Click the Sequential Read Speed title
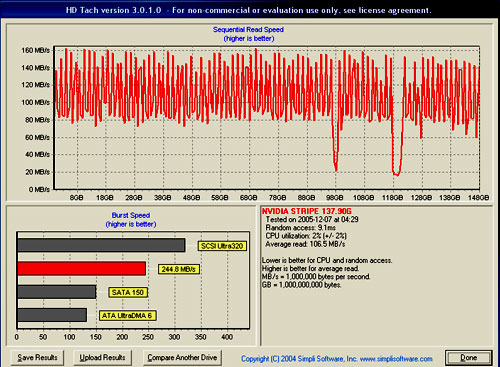 248,30
